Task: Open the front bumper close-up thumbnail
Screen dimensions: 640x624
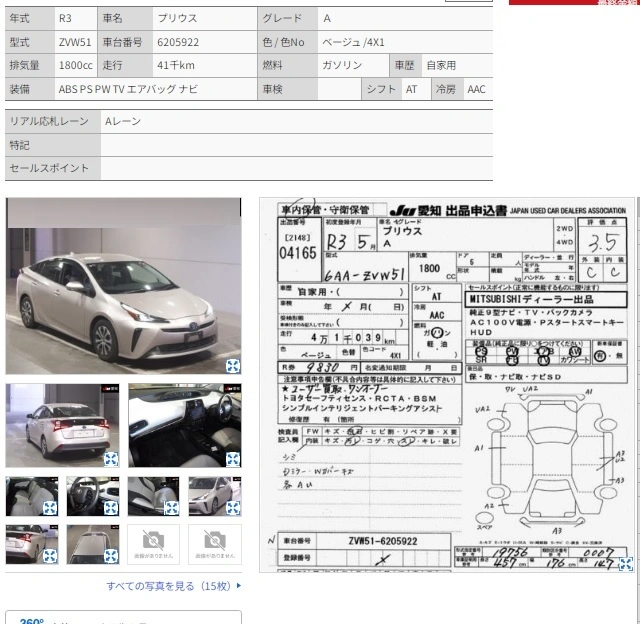Action: (215, 496)
